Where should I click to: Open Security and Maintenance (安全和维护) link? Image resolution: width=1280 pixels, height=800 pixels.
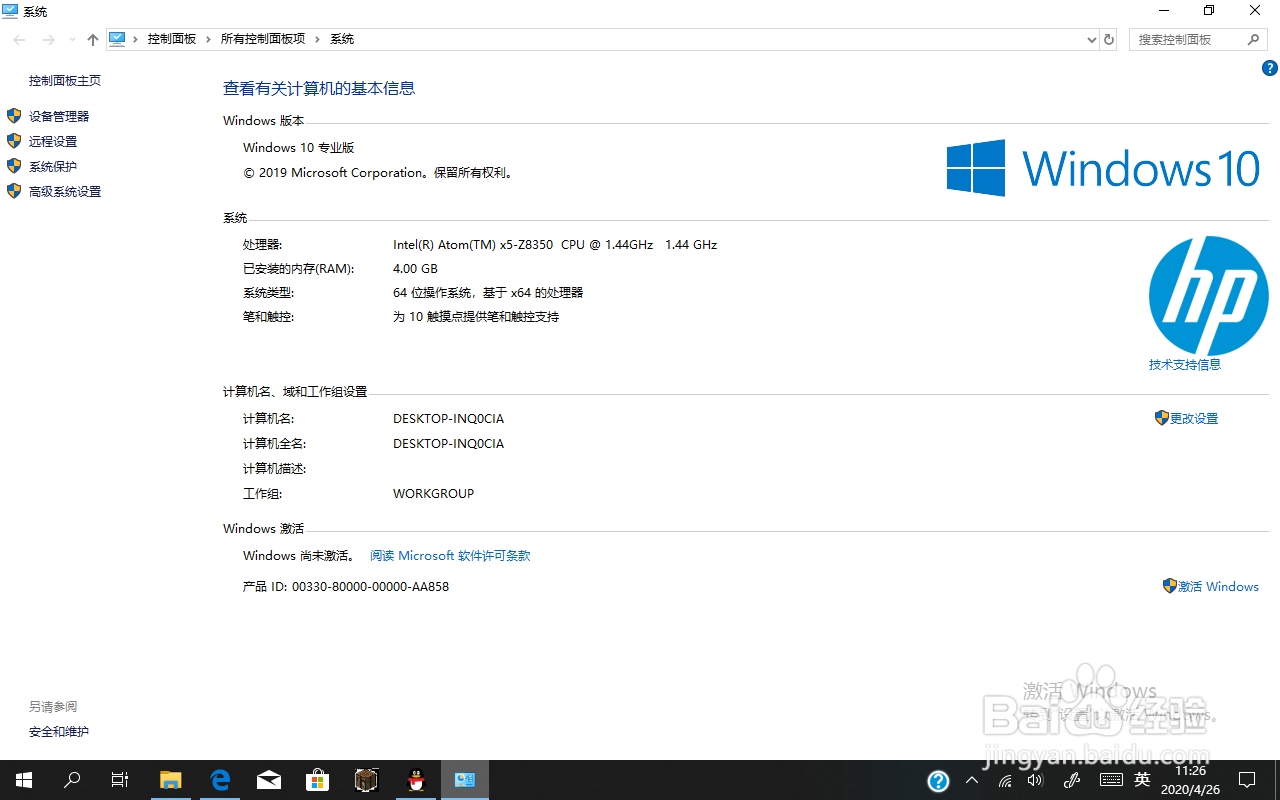tap(59, 732)
